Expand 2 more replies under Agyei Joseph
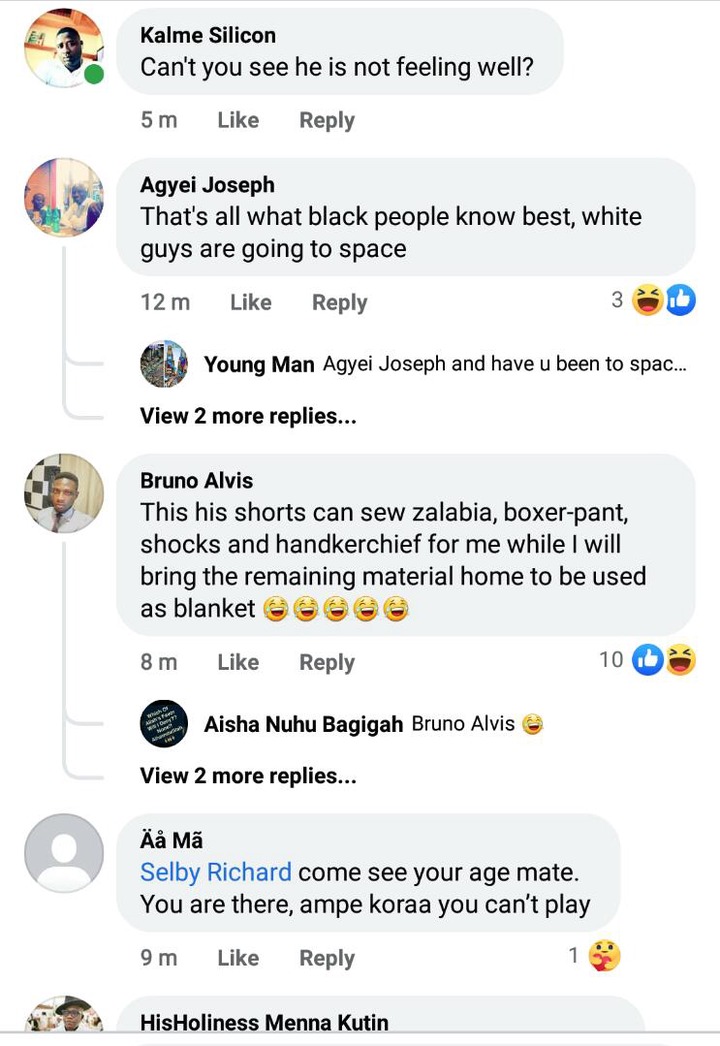This screenshot has height=1046, width=720. coord(248,416)
